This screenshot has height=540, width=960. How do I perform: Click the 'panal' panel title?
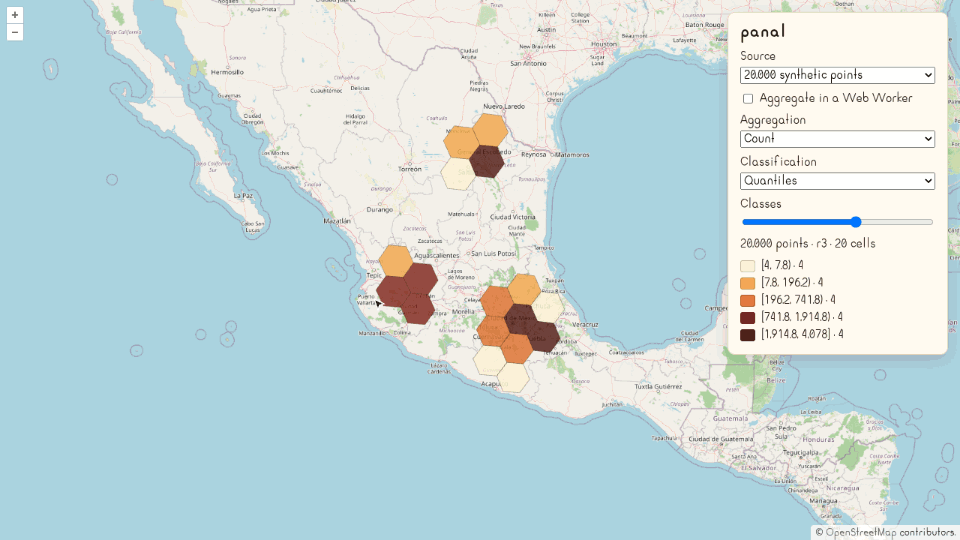(x=763, y=32)
